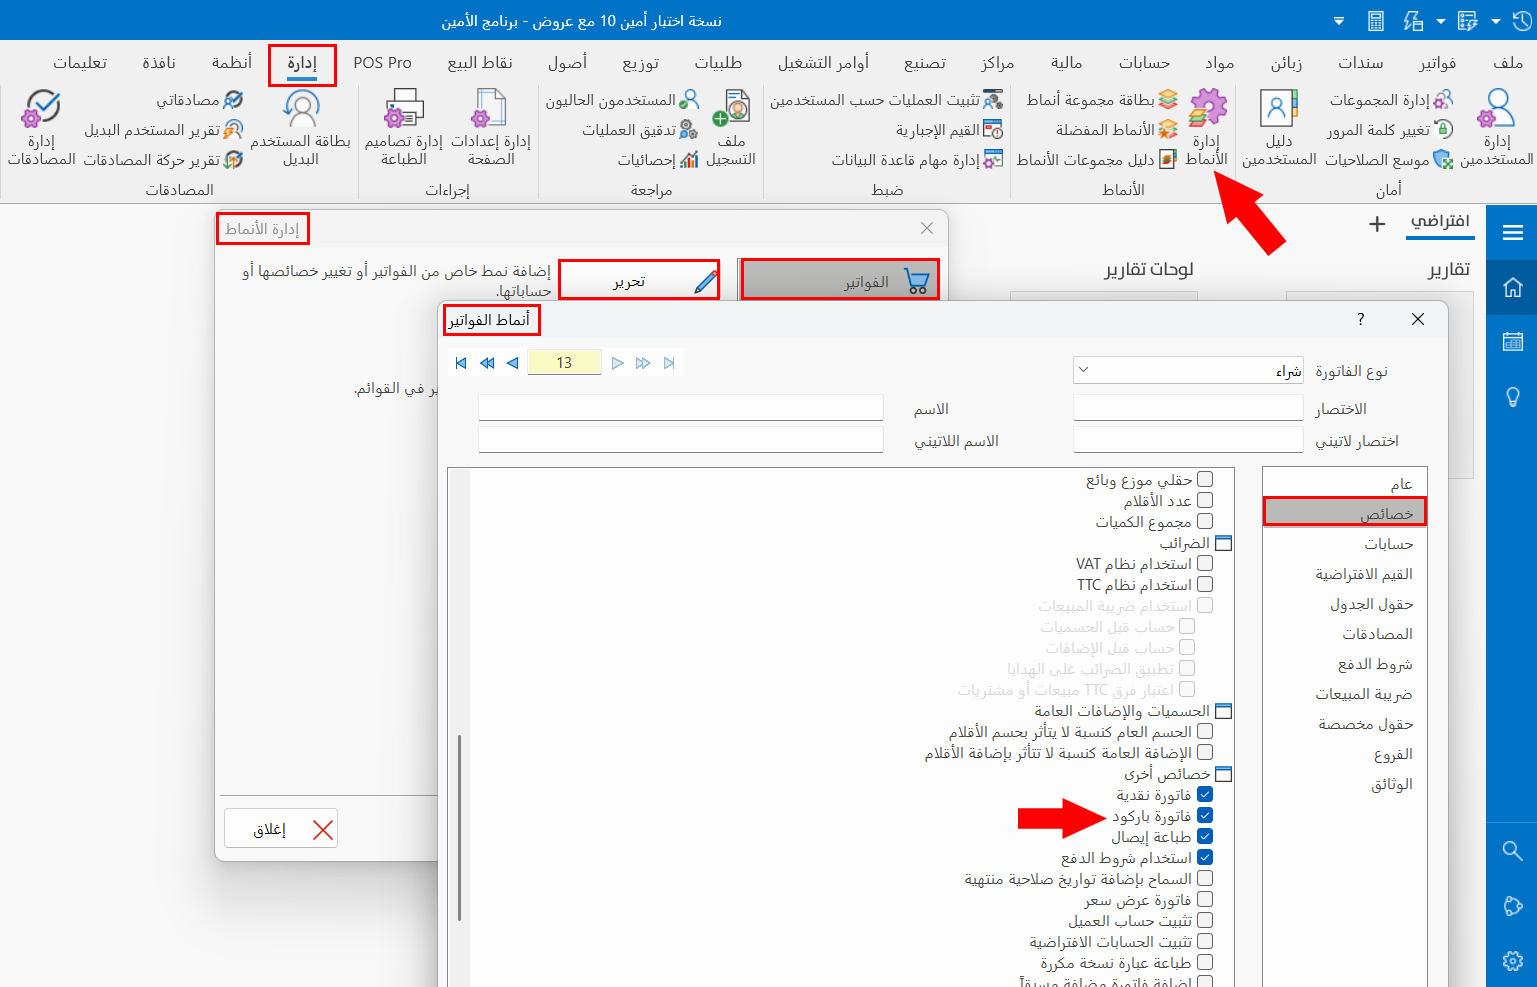Click the تحرير button

(639, 280)
